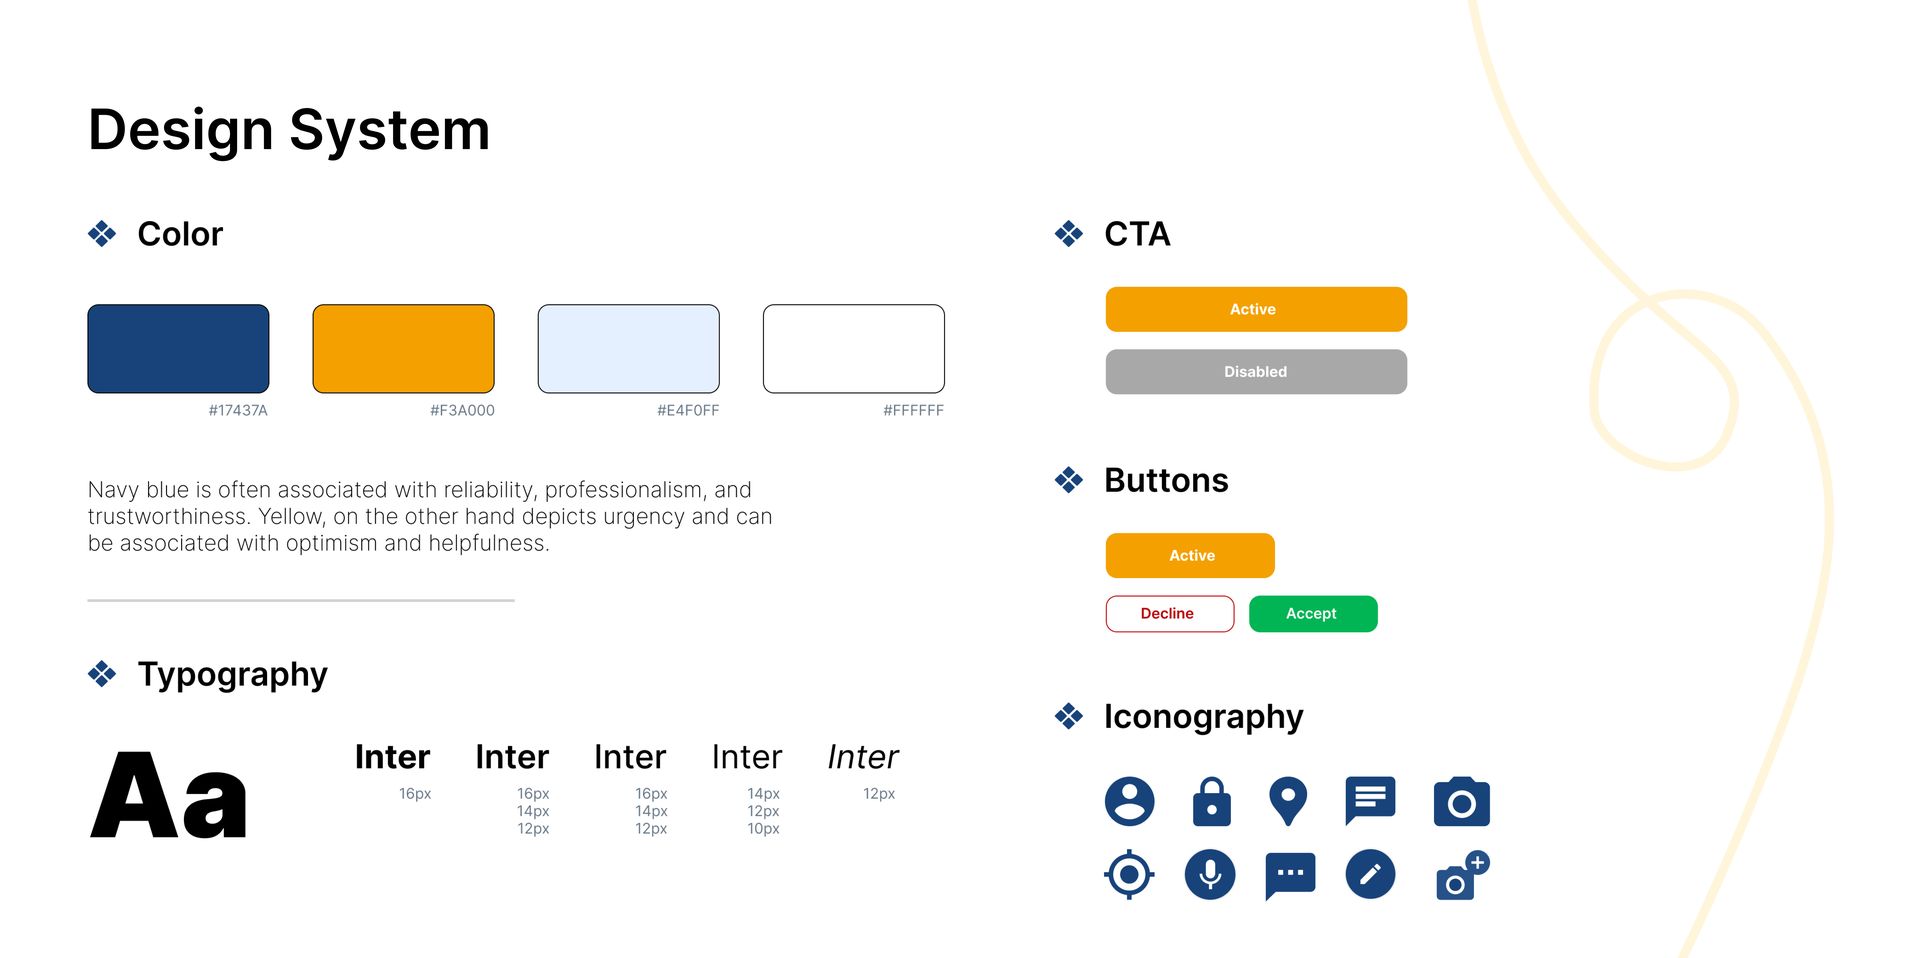Click the wide Active CTA button
Screen dimensions: 1920x958
[x=1256, y=309]
